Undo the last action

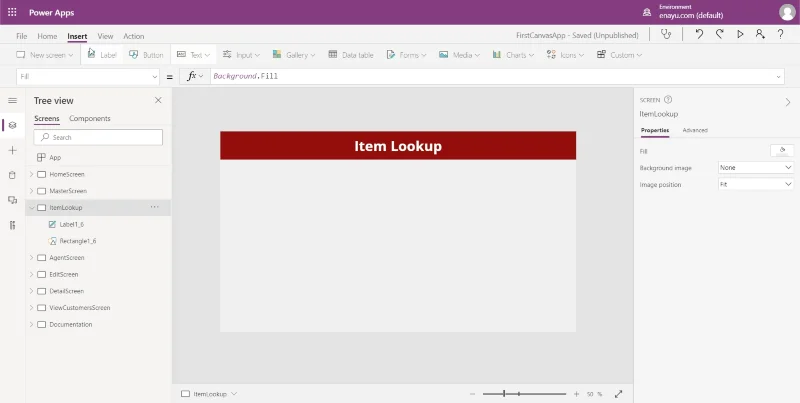pos(699,35)
